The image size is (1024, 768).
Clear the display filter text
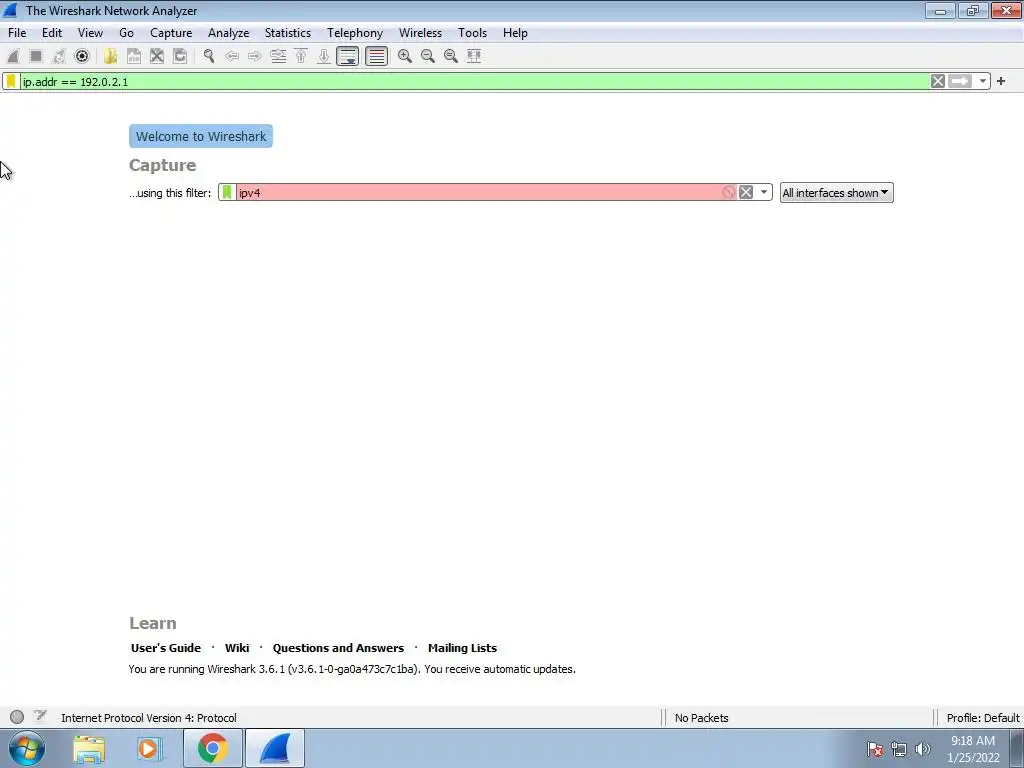click(938, 81)
